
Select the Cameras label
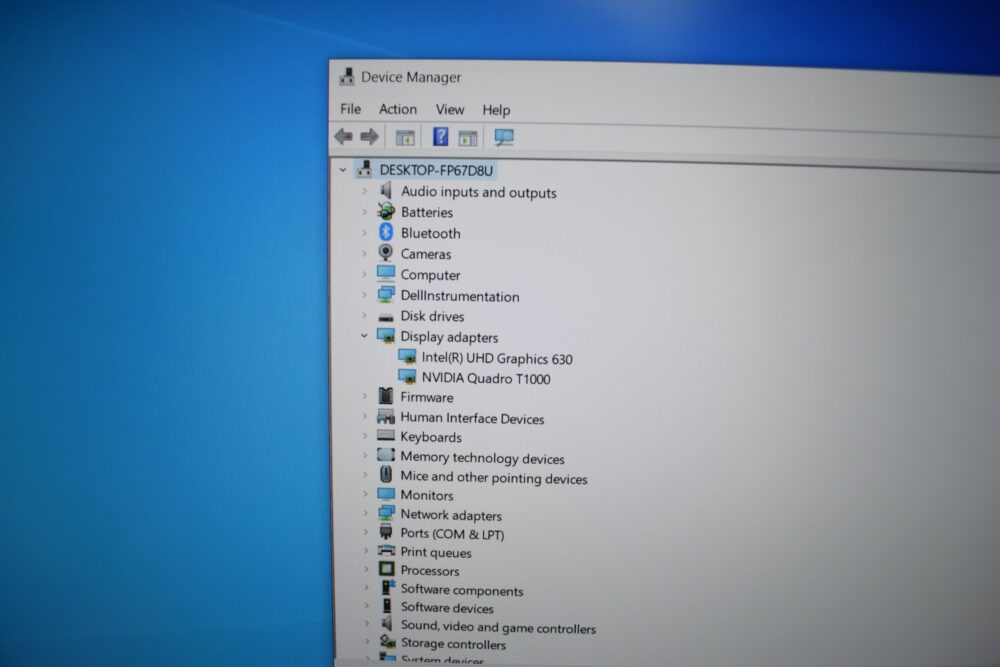pyautogui.click(x=426, y=254)
